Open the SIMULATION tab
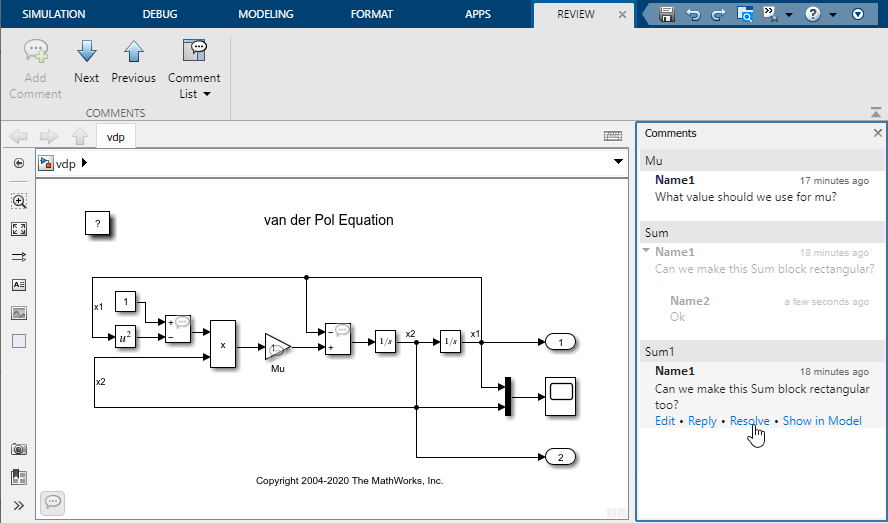The image size is (888, 523). coord(54,14)
